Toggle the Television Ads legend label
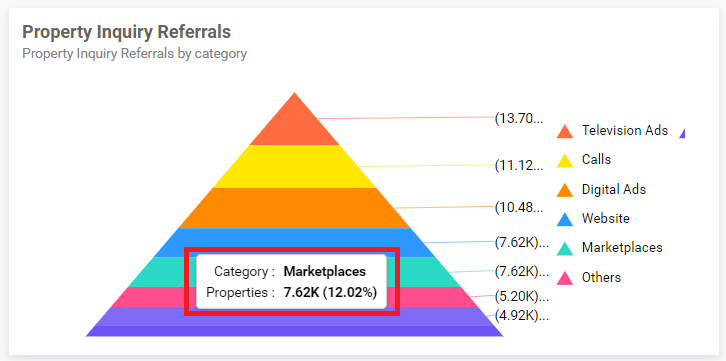This screenshot has height=361, width=726. tap(625, 131)
